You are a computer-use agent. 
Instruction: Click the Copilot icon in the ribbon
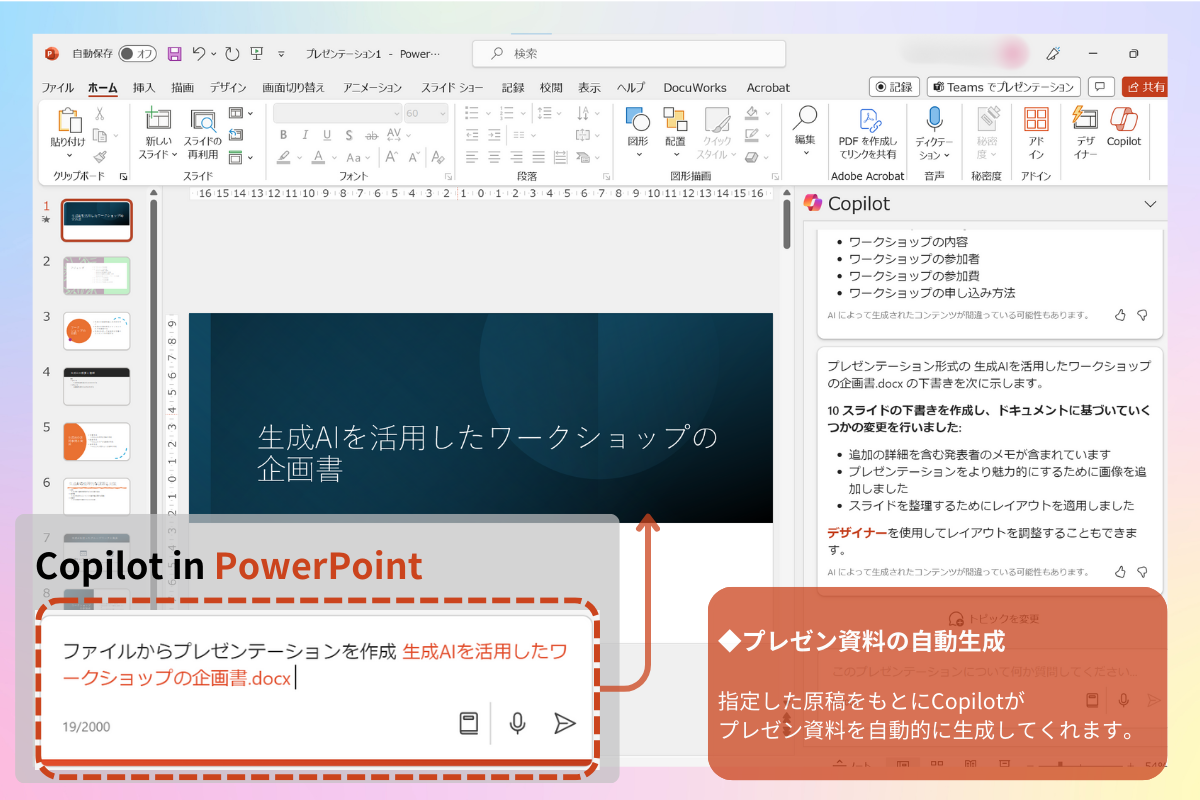[1124, 118]
